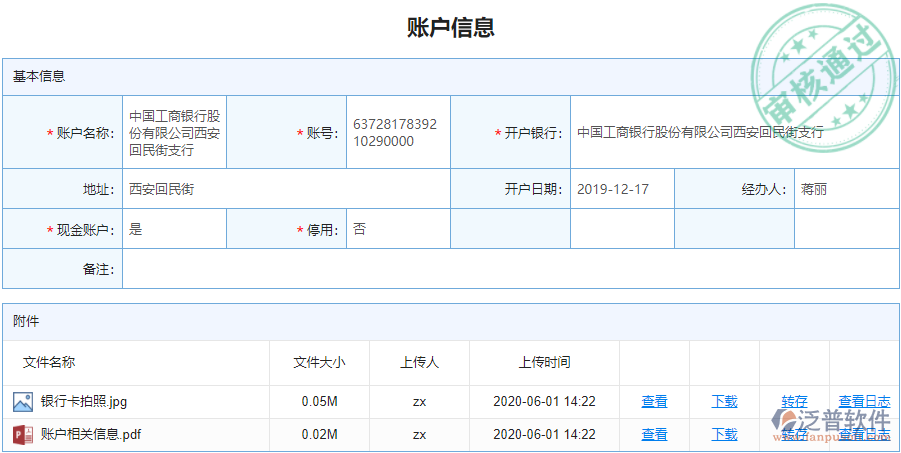Click 转存 for 银行卡拍照.jpg
Image resolution: width=901 pixels, height=453 pixels.
click(794, 401)
